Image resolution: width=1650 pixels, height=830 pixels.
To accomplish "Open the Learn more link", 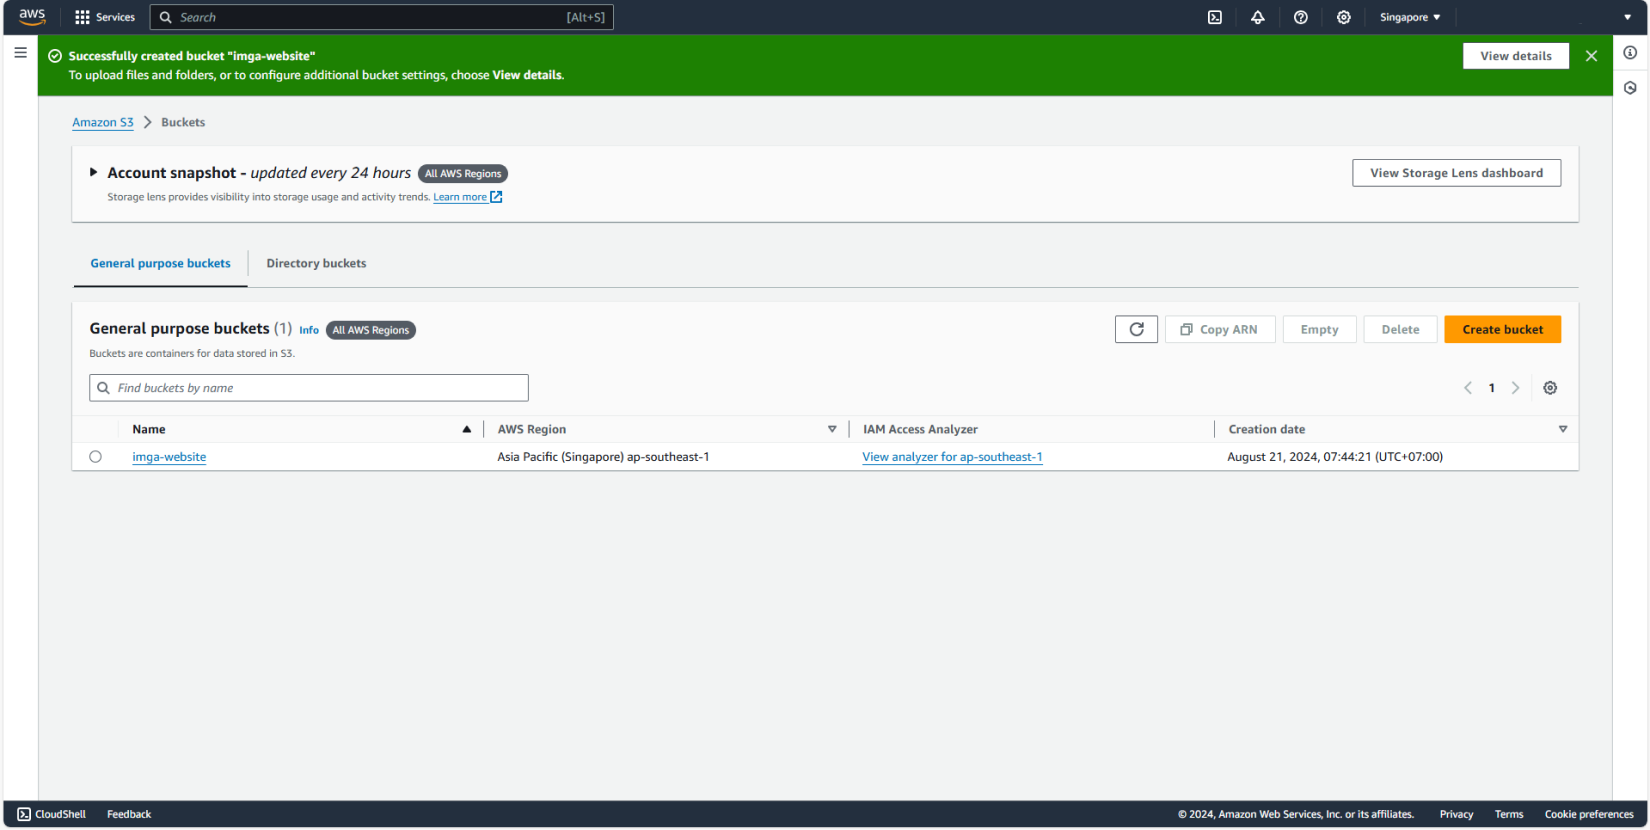I will (460, 197).
